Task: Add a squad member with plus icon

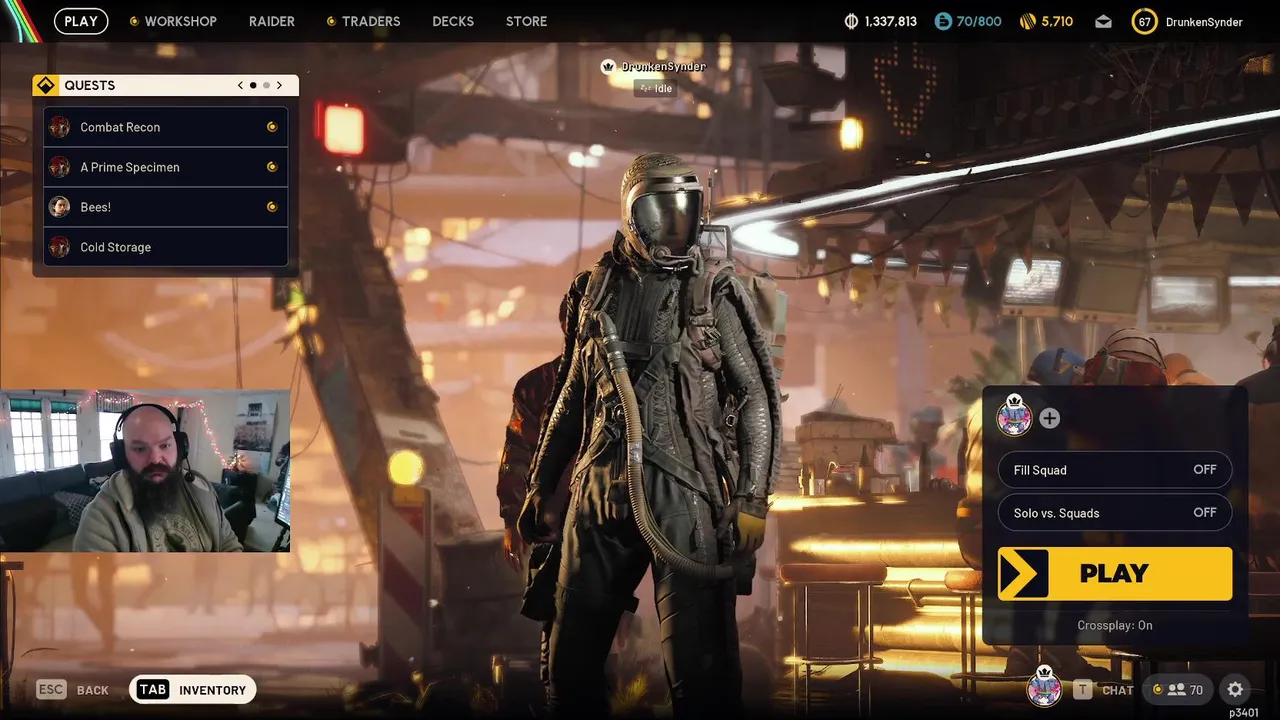Action: 1049,418
